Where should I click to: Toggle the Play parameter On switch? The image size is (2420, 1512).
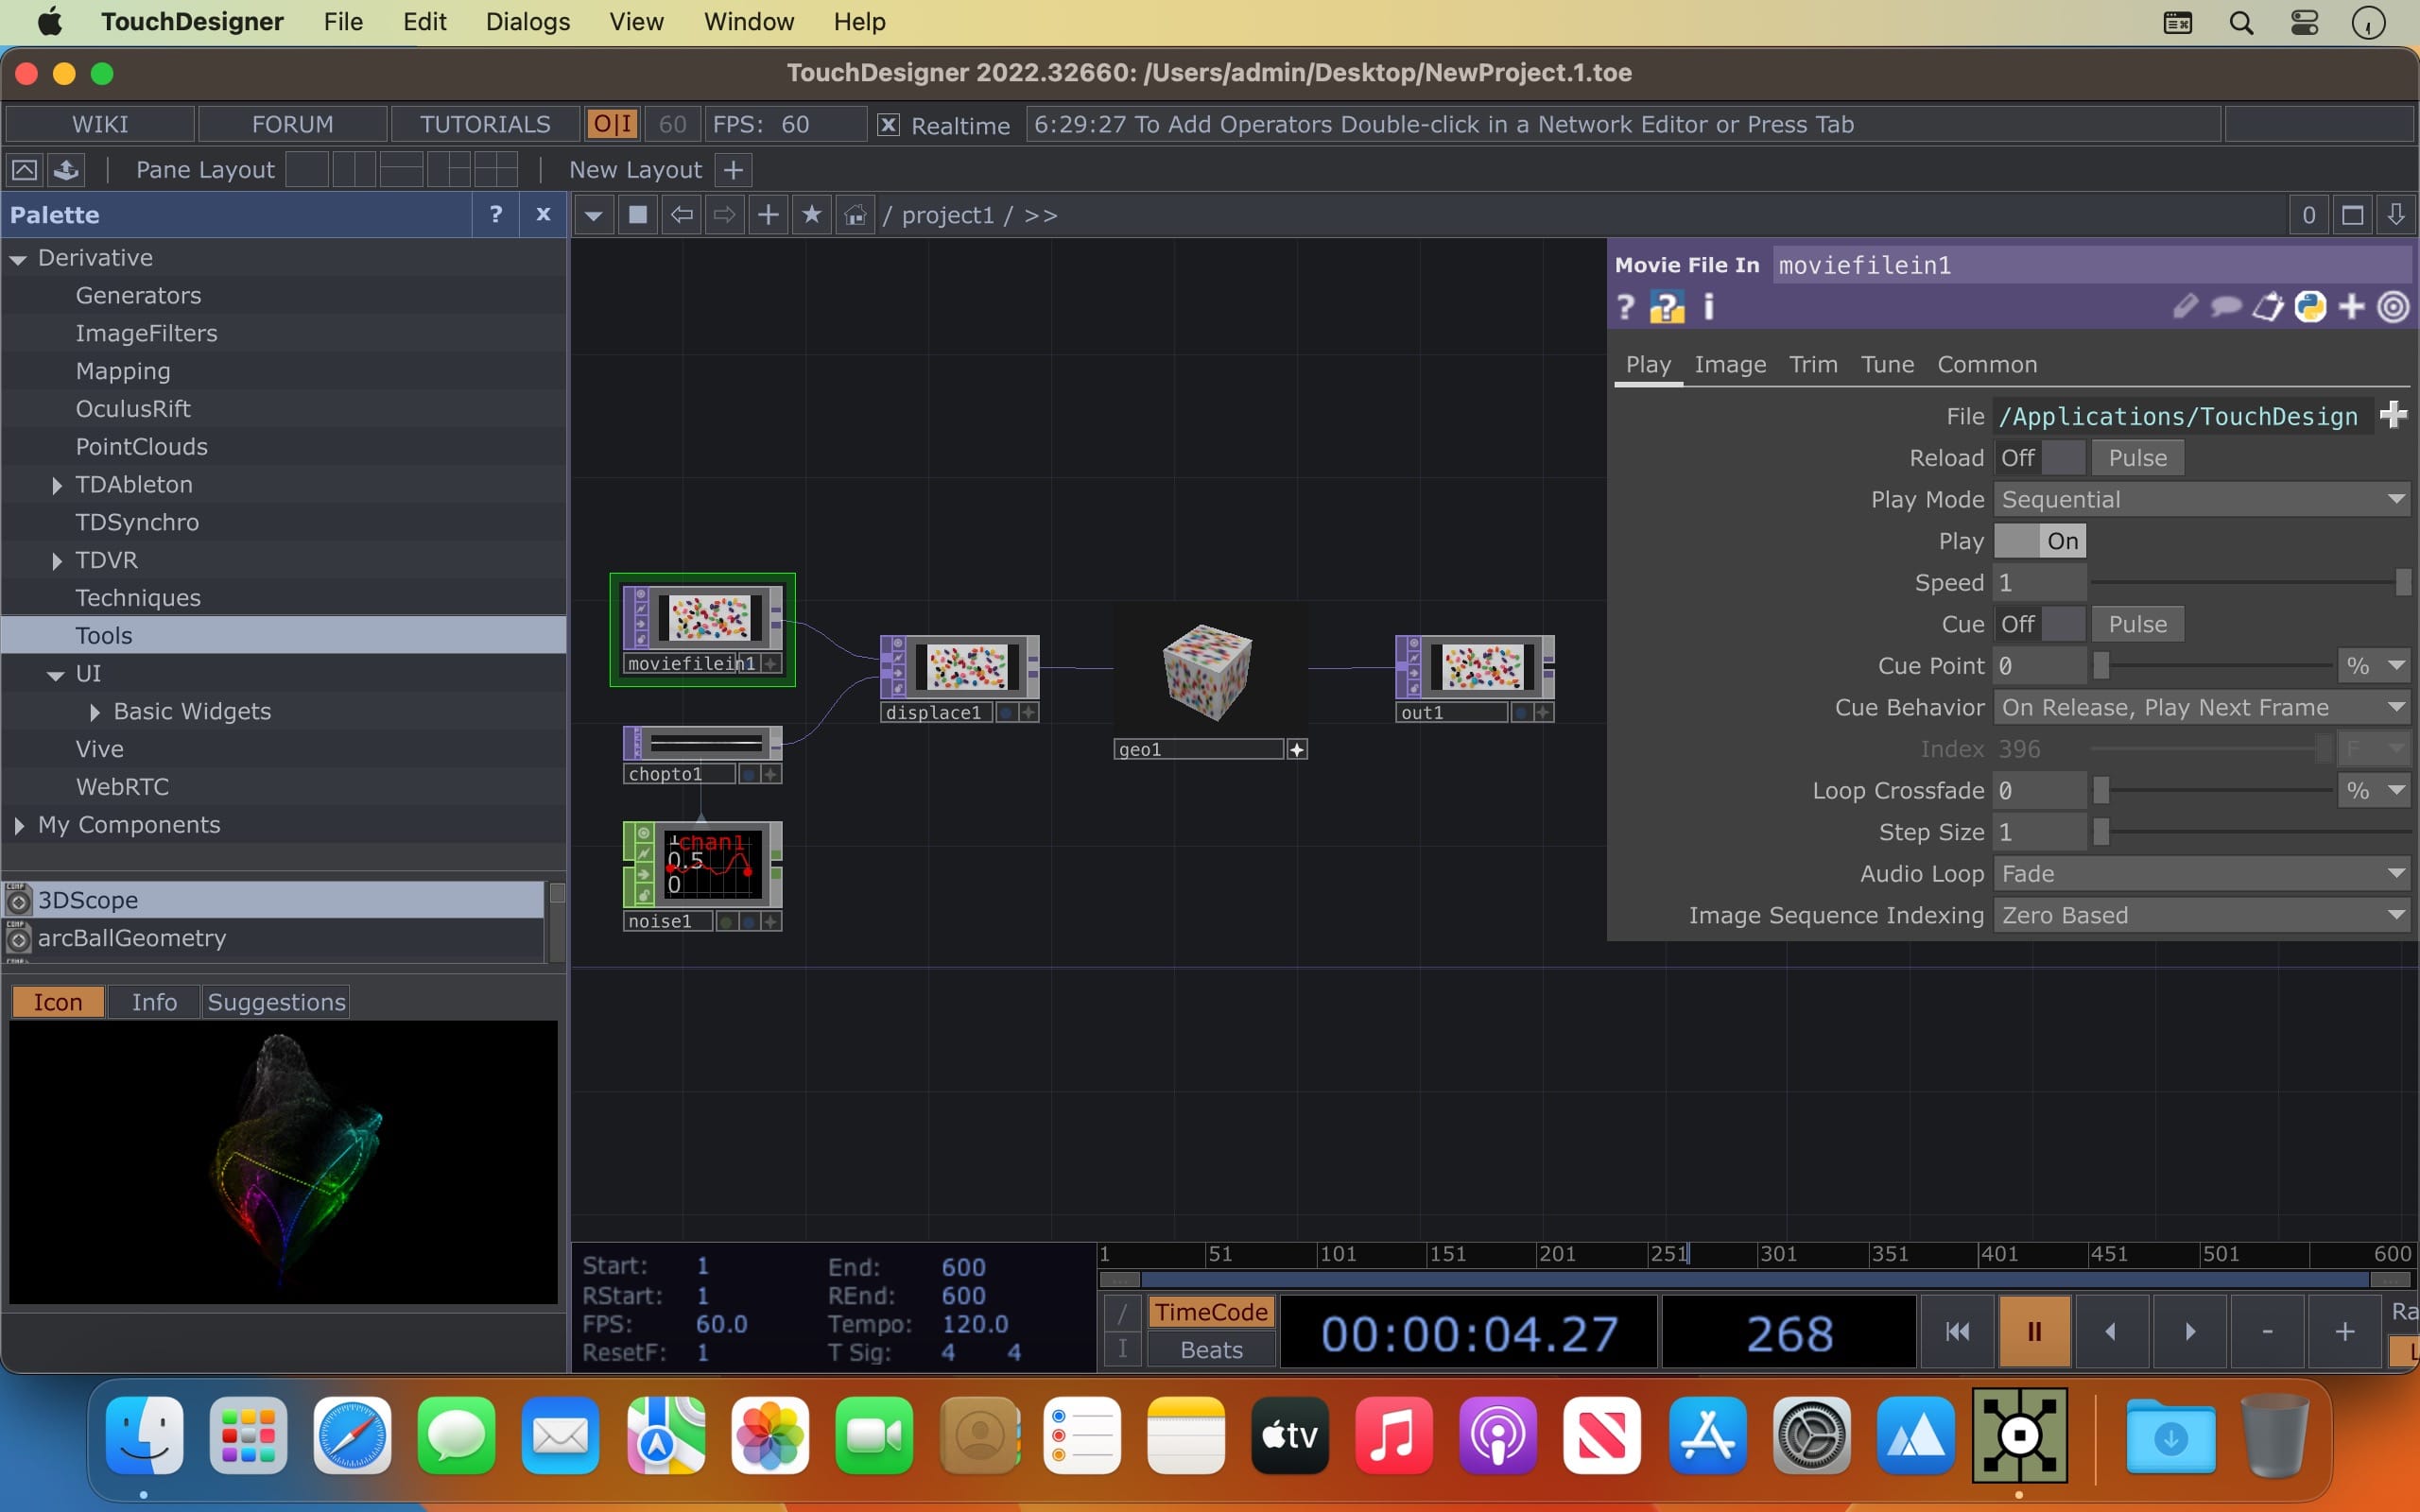pos(2039,541)
